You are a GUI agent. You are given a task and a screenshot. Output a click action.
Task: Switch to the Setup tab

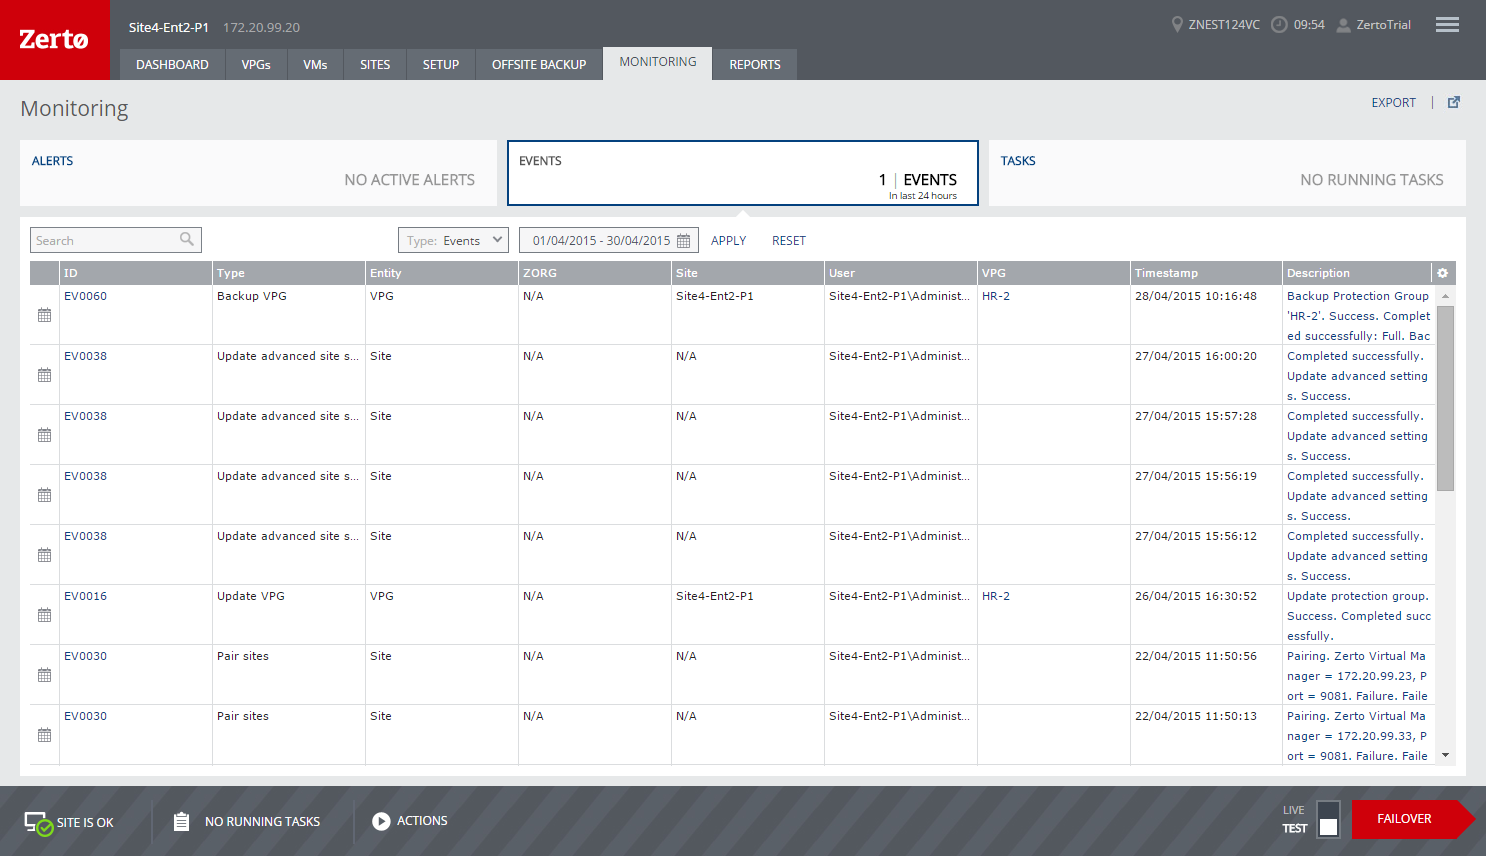pos(440,64)
